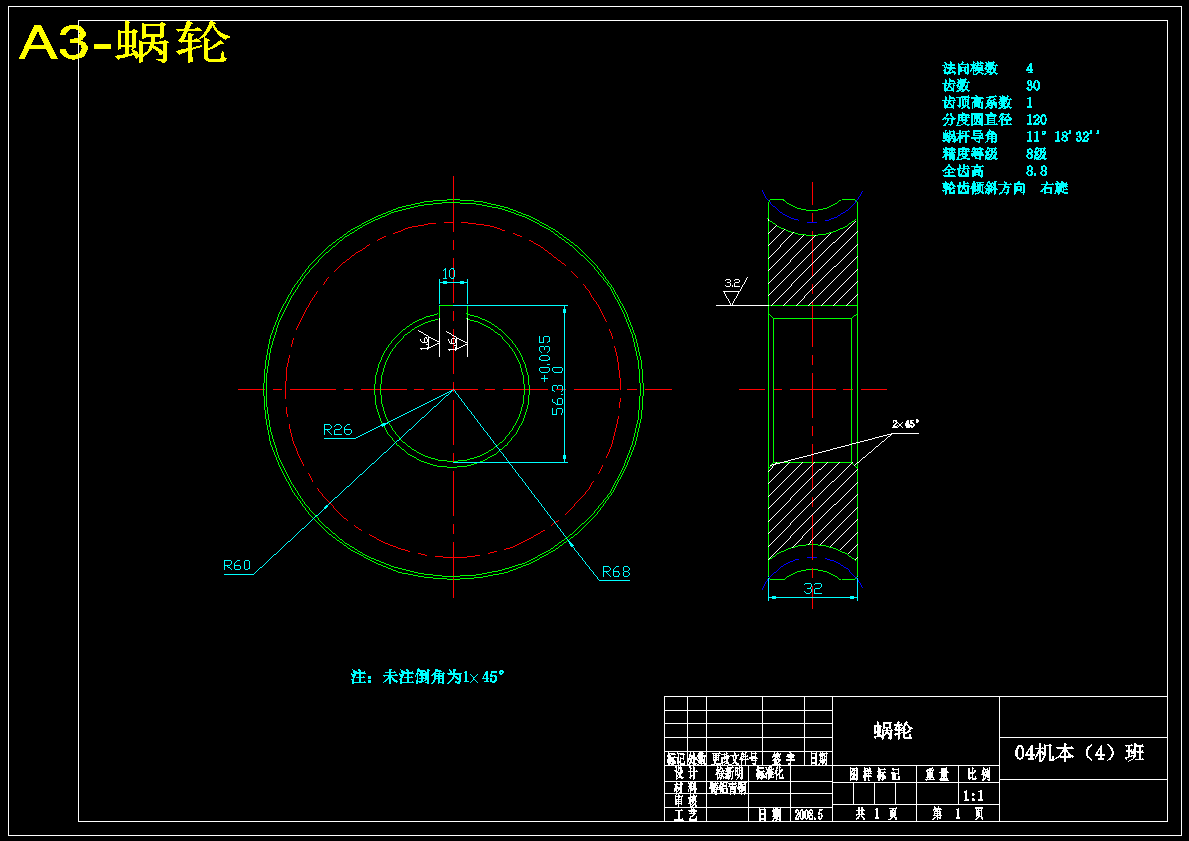Screen dimensions: 1189x841
Task: Pick the "分度圆直径" parameter label
Action: tap(977, 120)
